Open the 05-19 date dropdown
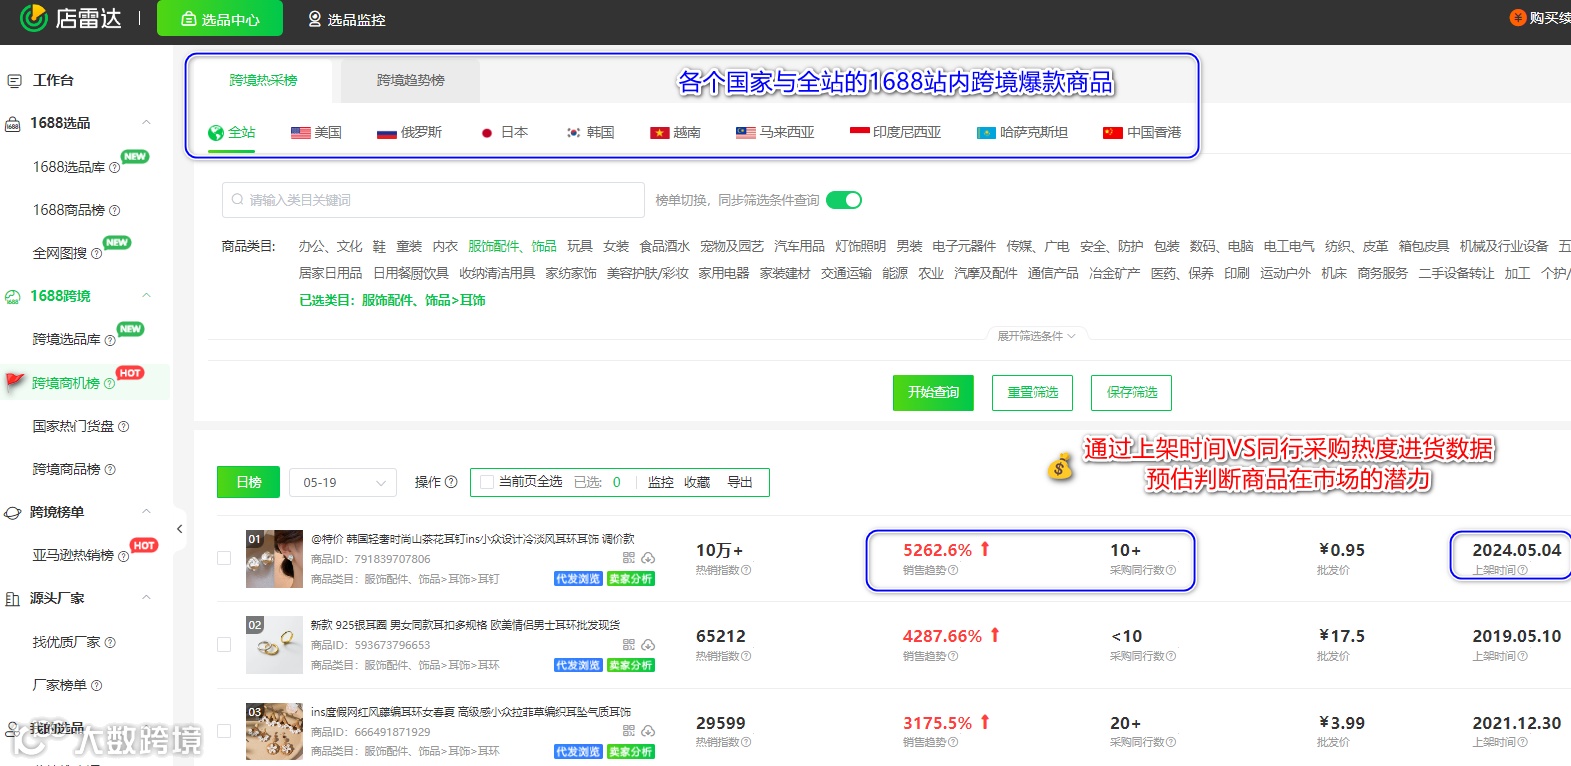1571x766 pixels. coord(343,482)
